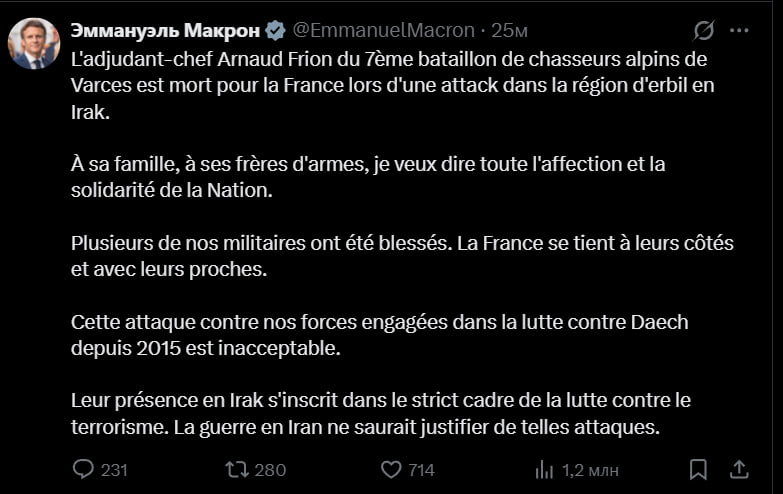Click the reply speech bubble icon
The image size is (783, 494).
84,469
